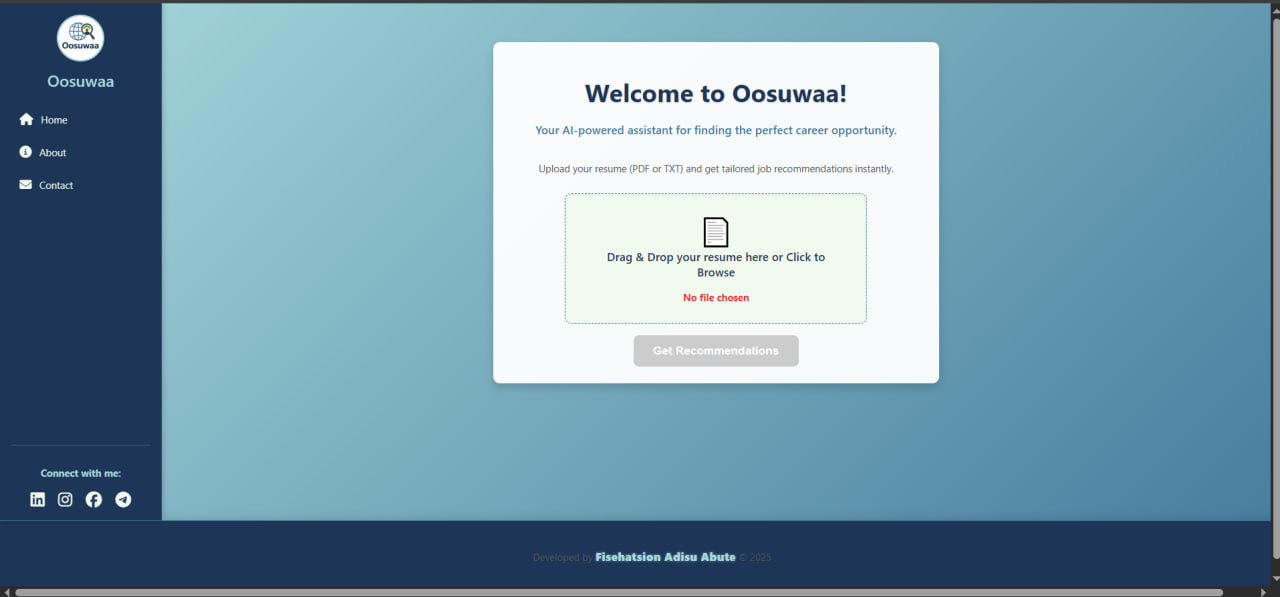Image resolution: width=1280 pixels, height=597 pixels.
Task: Open the LinkedIn profile icon
Action: [x=37, y=499]
